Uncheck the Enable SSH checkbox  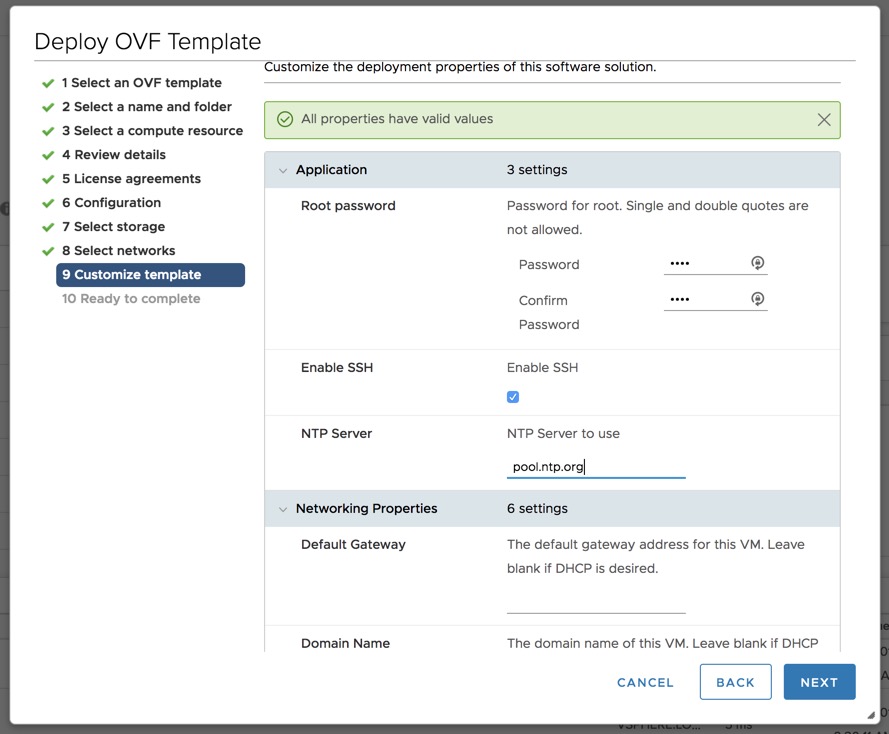513,397
